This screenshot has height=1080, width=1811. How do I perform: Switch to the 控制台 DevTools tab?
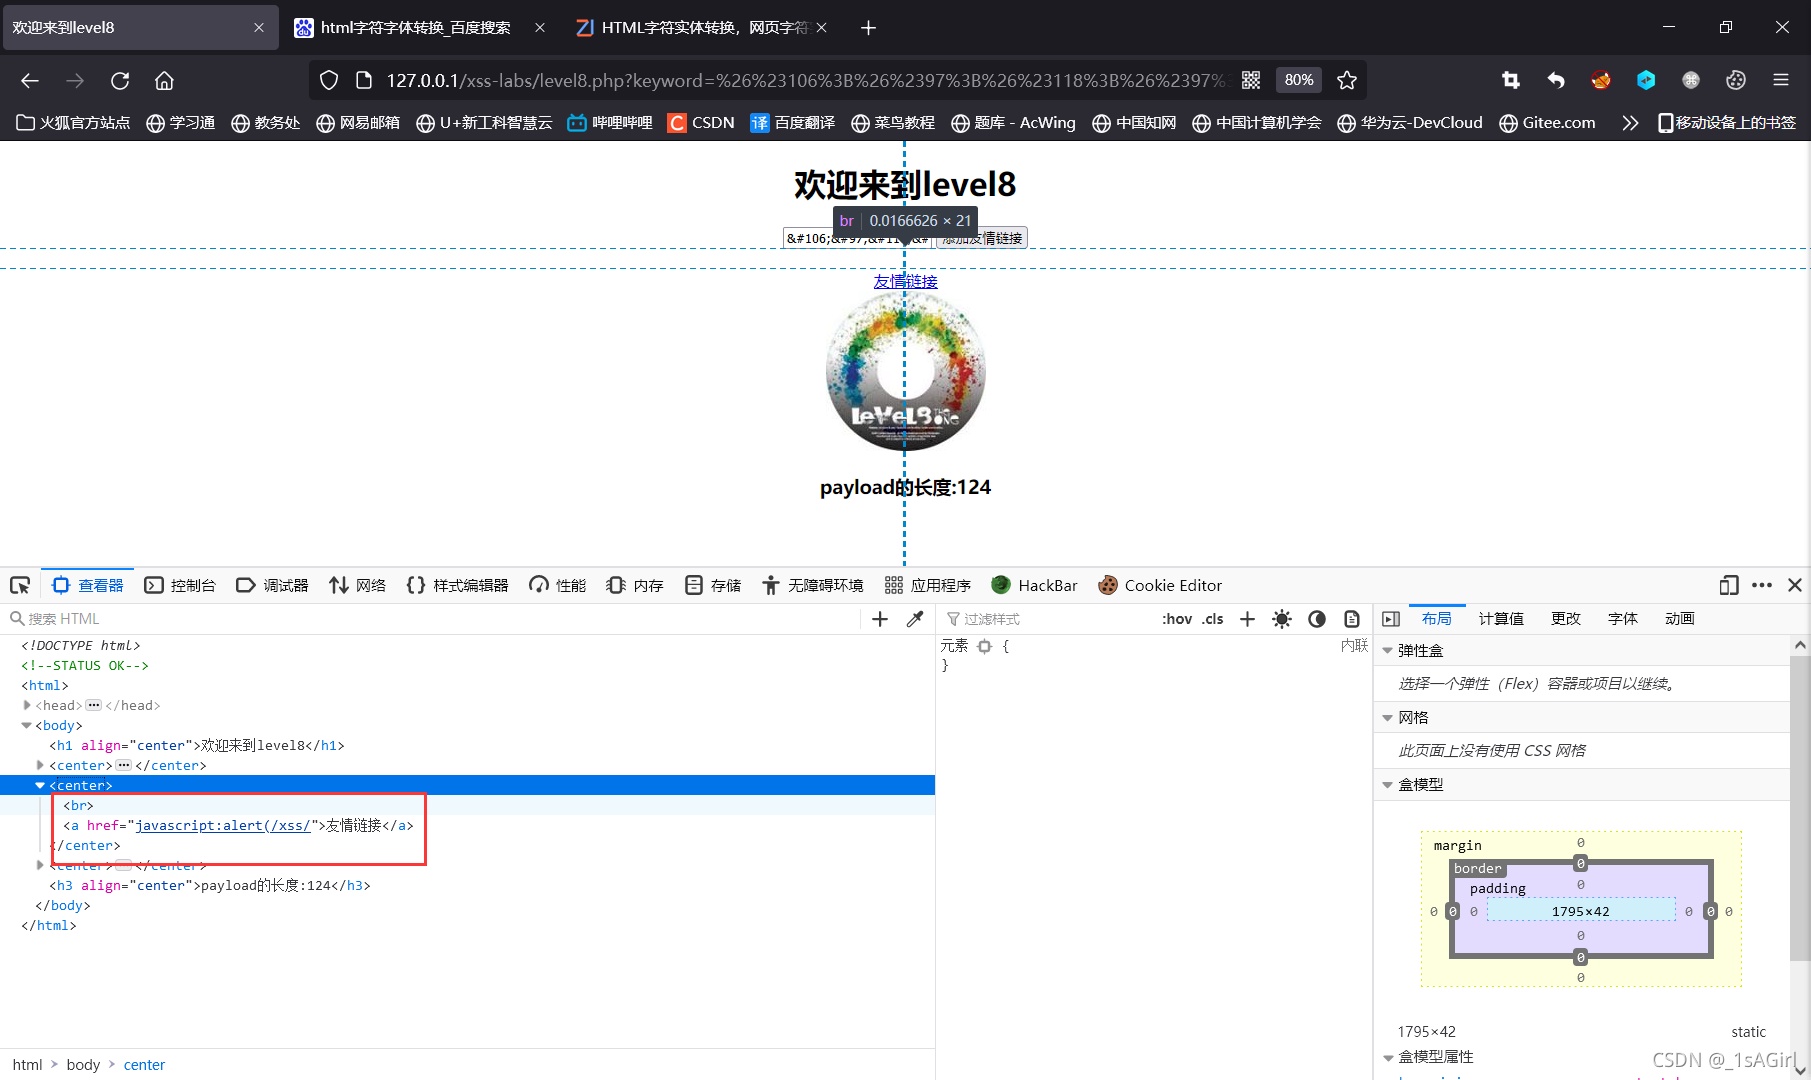pyautogui.click(x=180, y=585)
